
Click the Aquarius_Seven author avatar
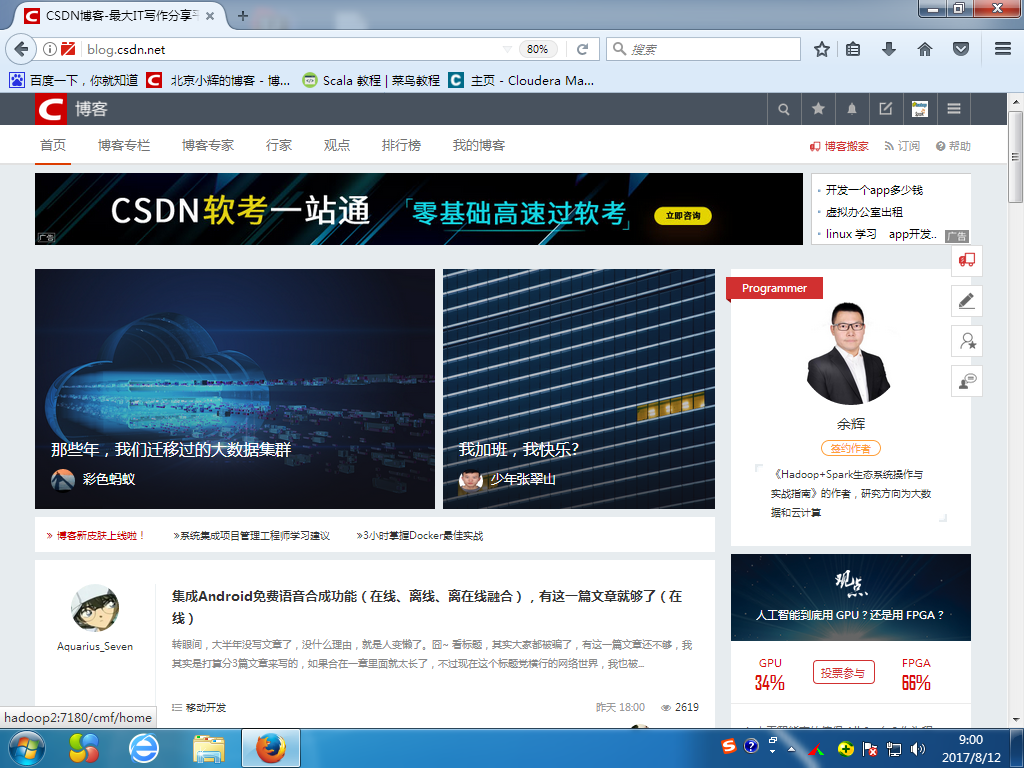(95, 608)
